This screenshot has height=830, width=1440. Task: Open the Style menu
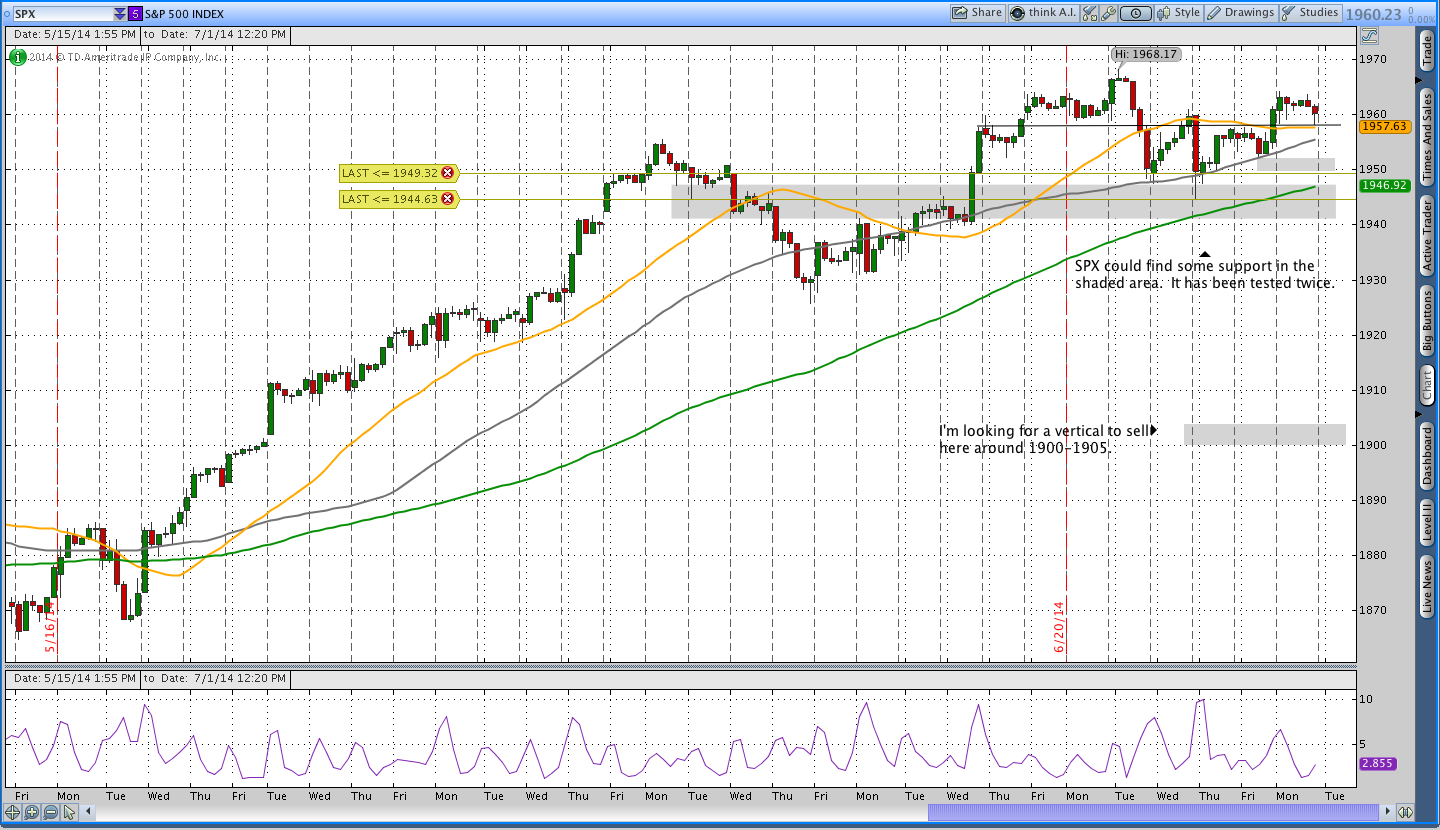(x=1179, y=13)
